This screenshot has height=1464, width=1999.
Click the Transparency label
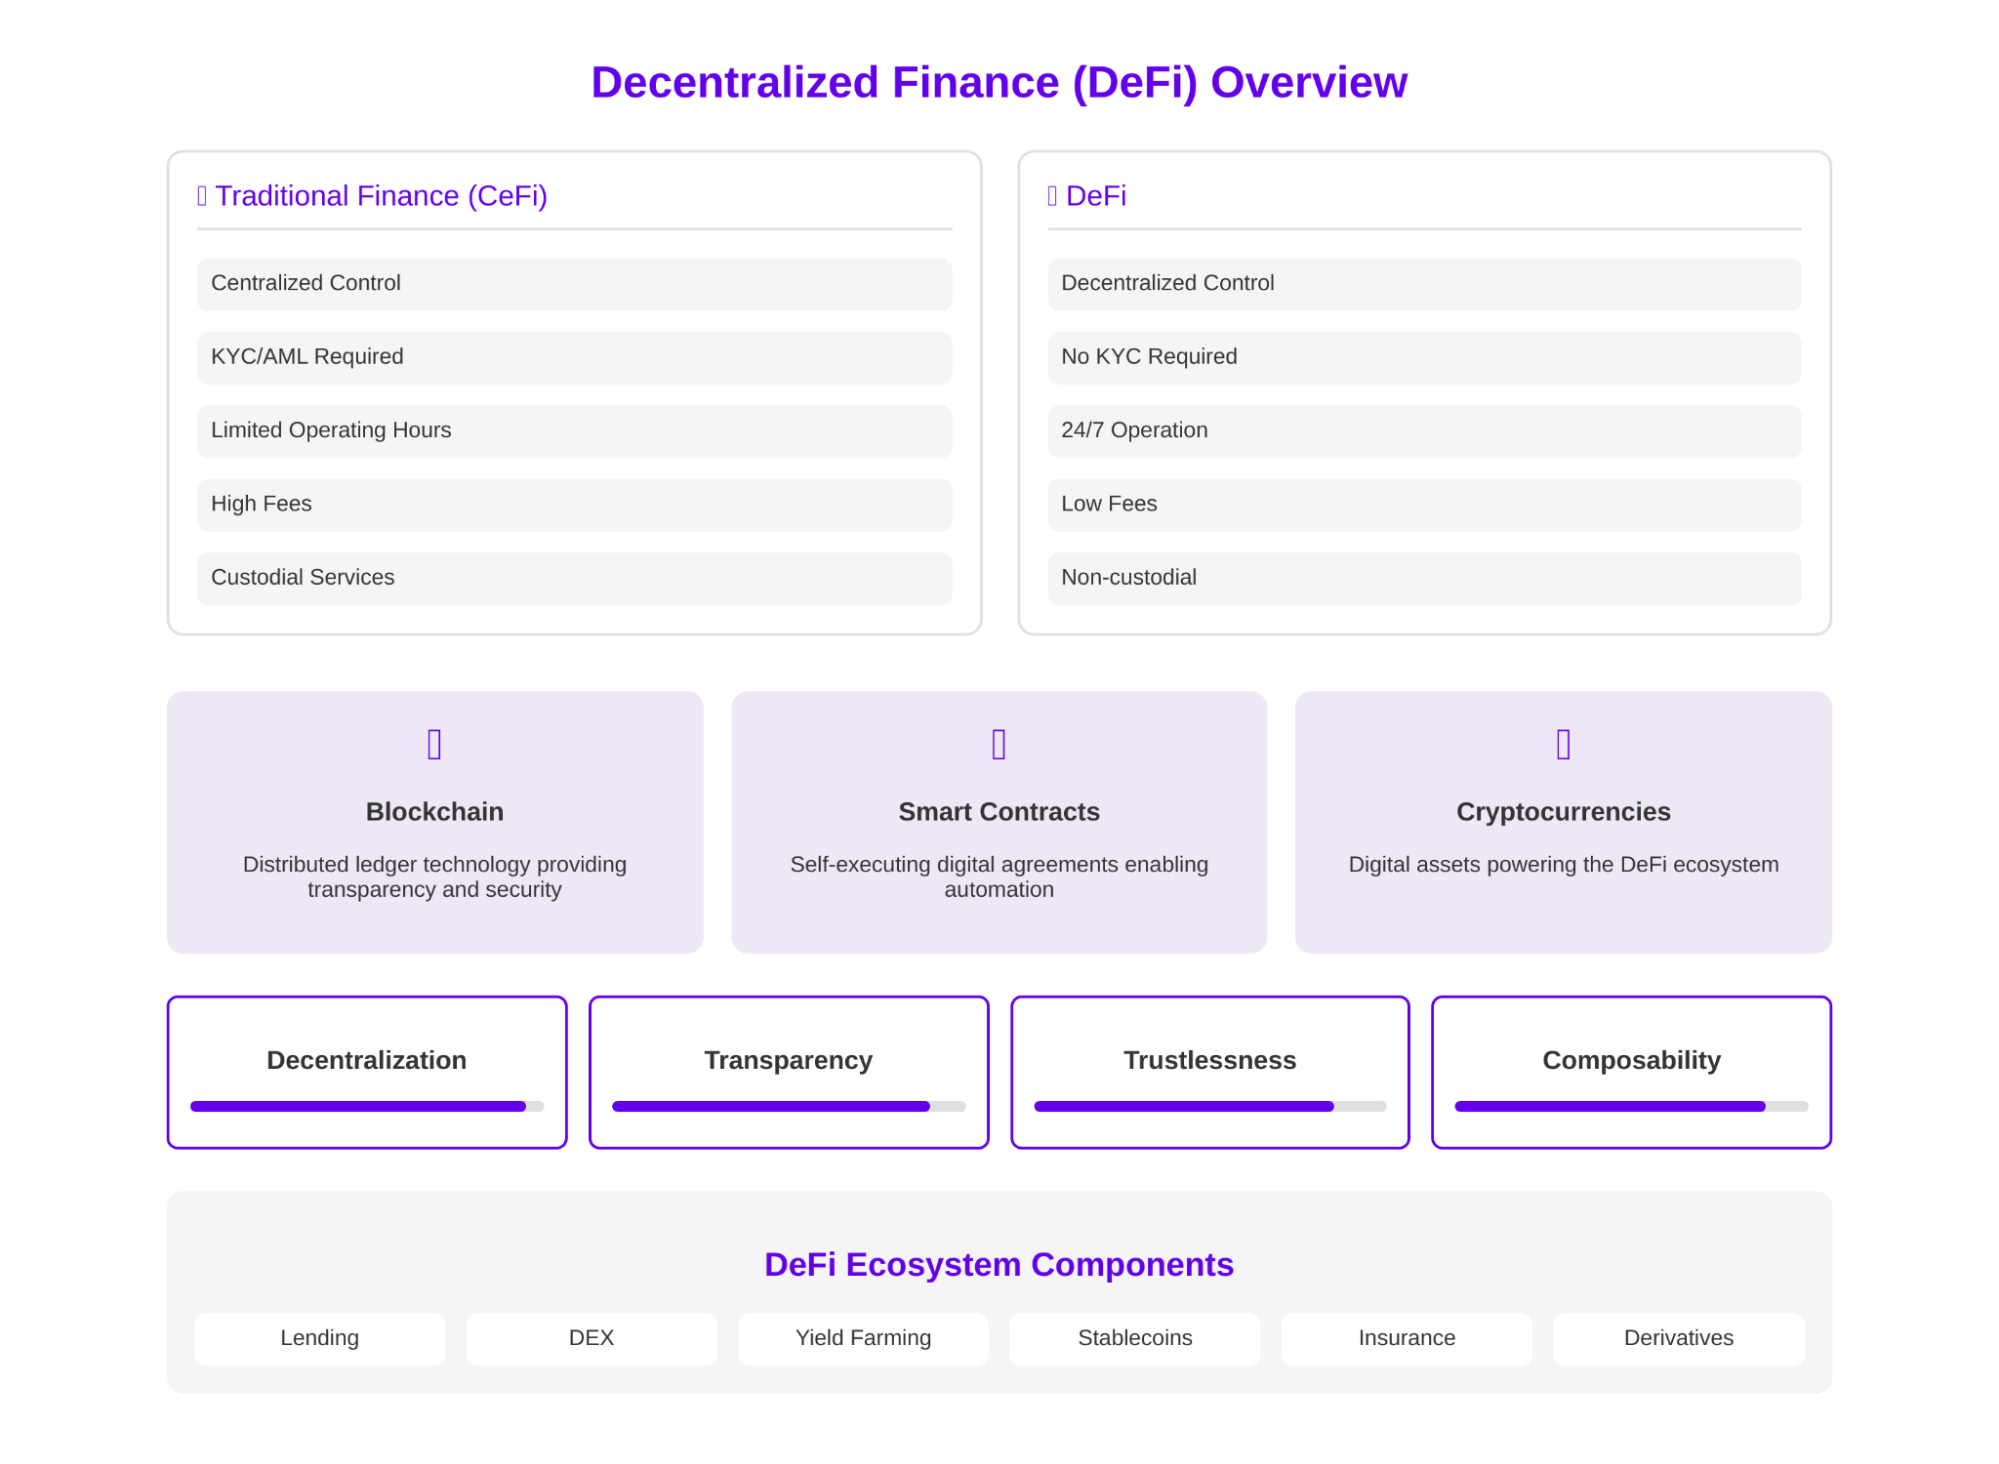(788, 1060)
